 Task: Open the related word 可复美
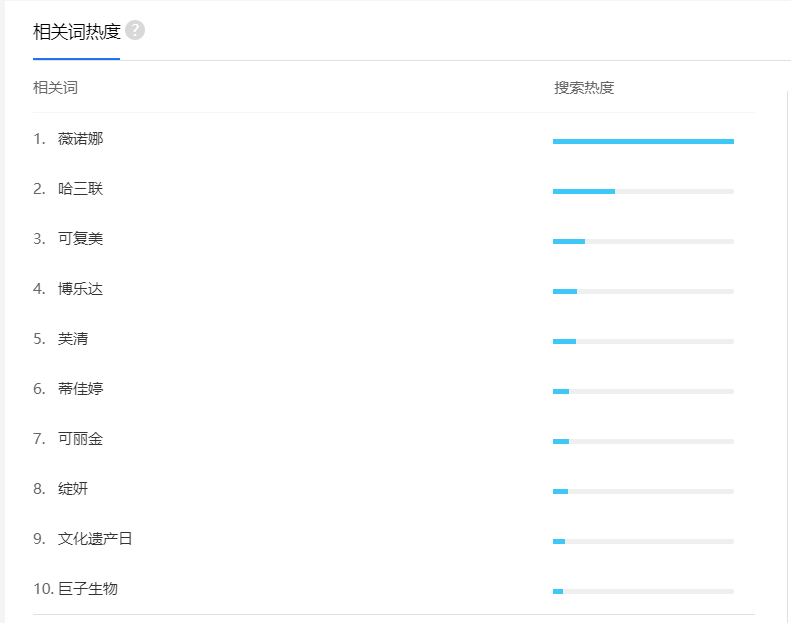tap(80, 239)
